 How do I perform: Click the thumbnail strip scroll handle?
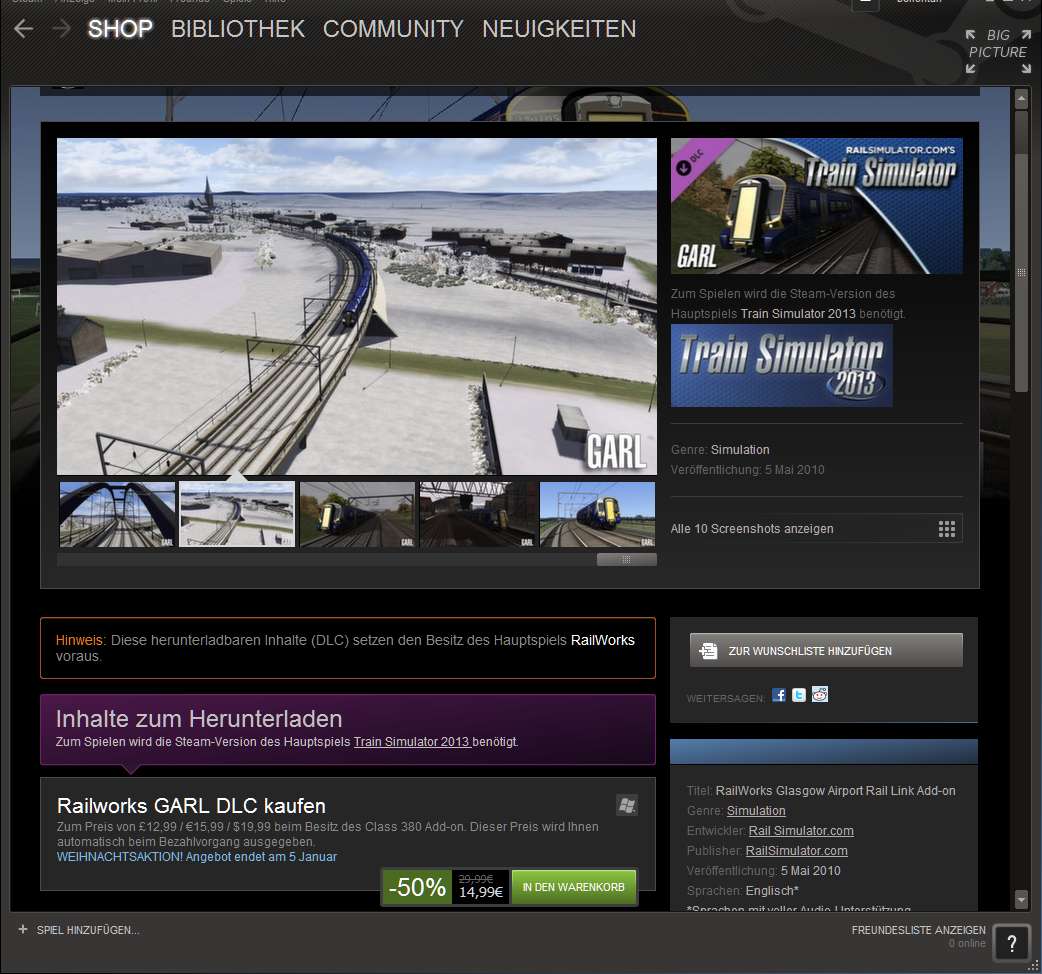(x=627, y=559)
